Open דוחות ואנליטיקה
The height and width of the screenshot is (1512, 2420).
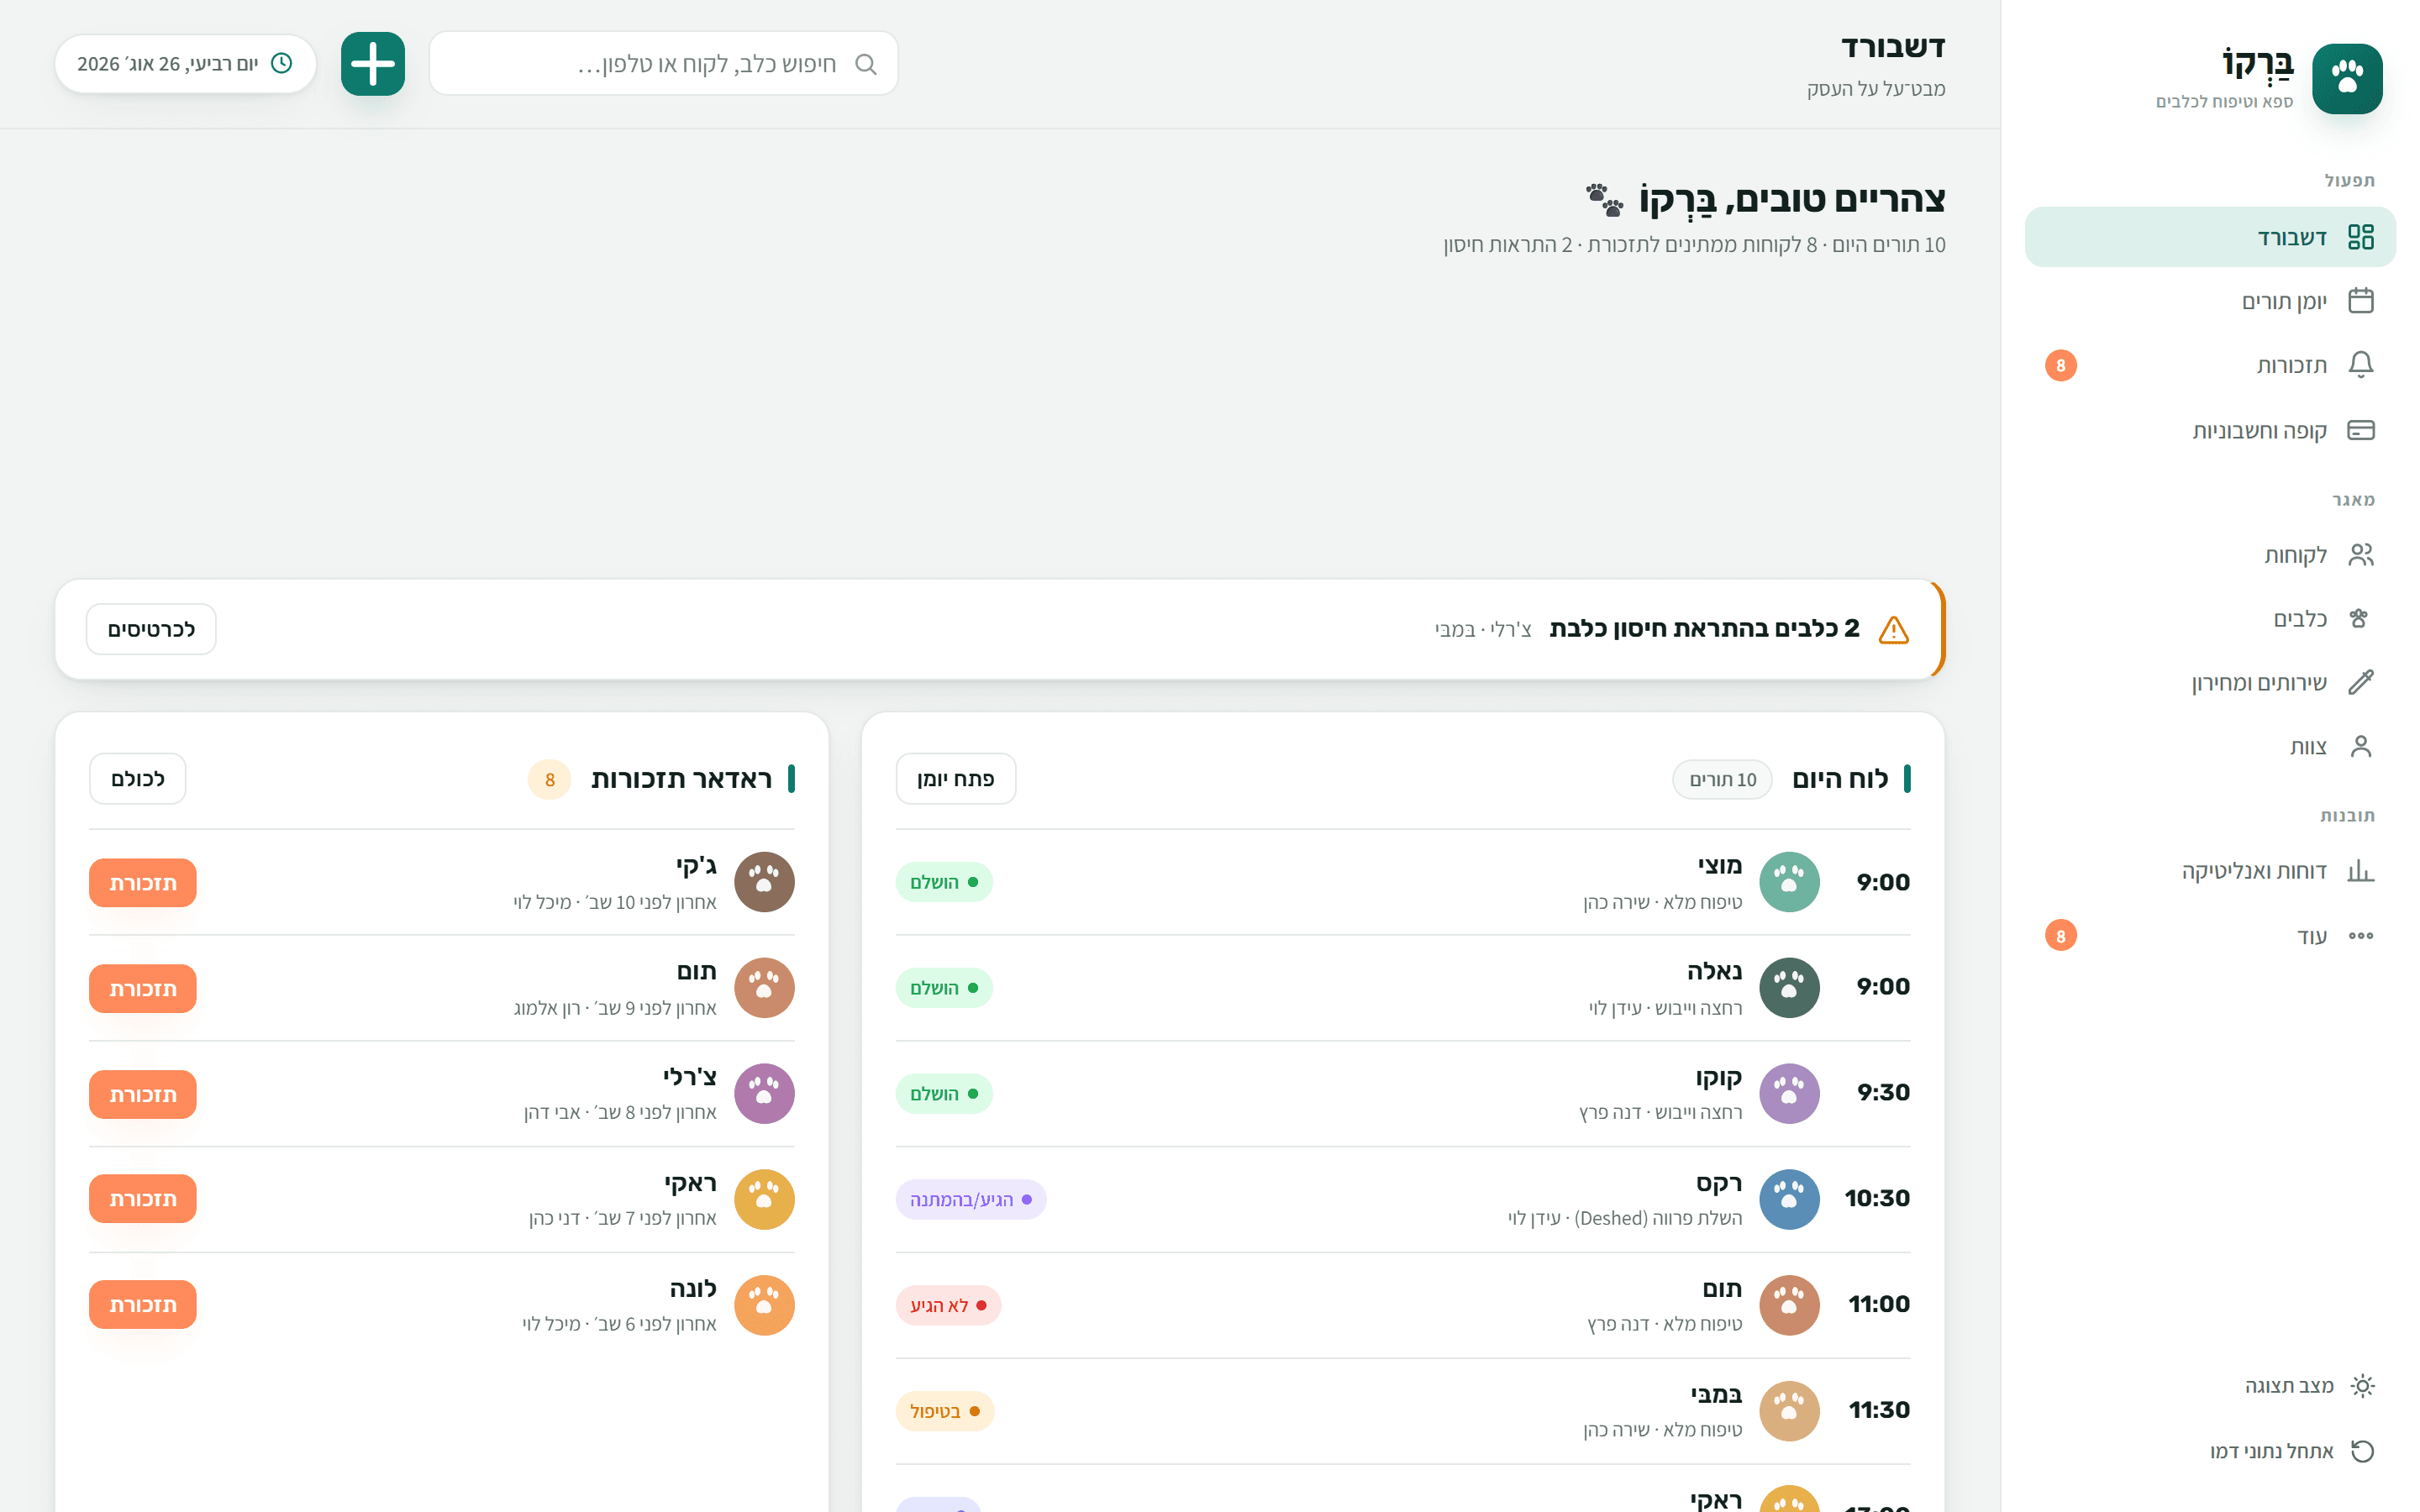pos(2210,871)
